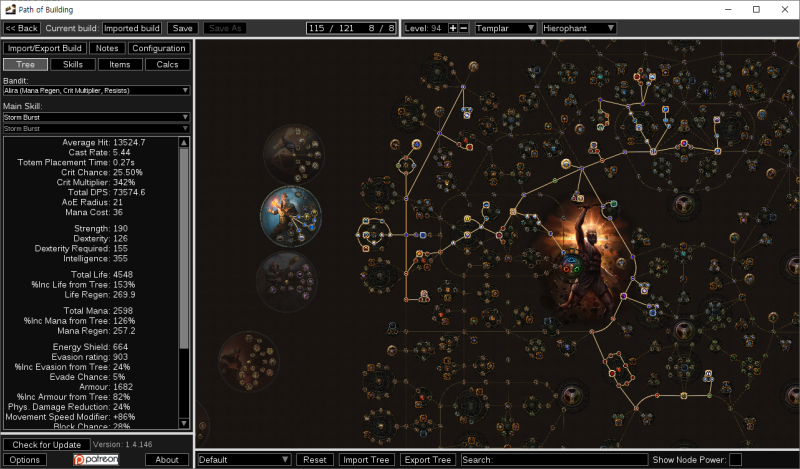This screenshot has height=469, width=800.
Task: Open the Items tab
Action: [x=119, y=64]
